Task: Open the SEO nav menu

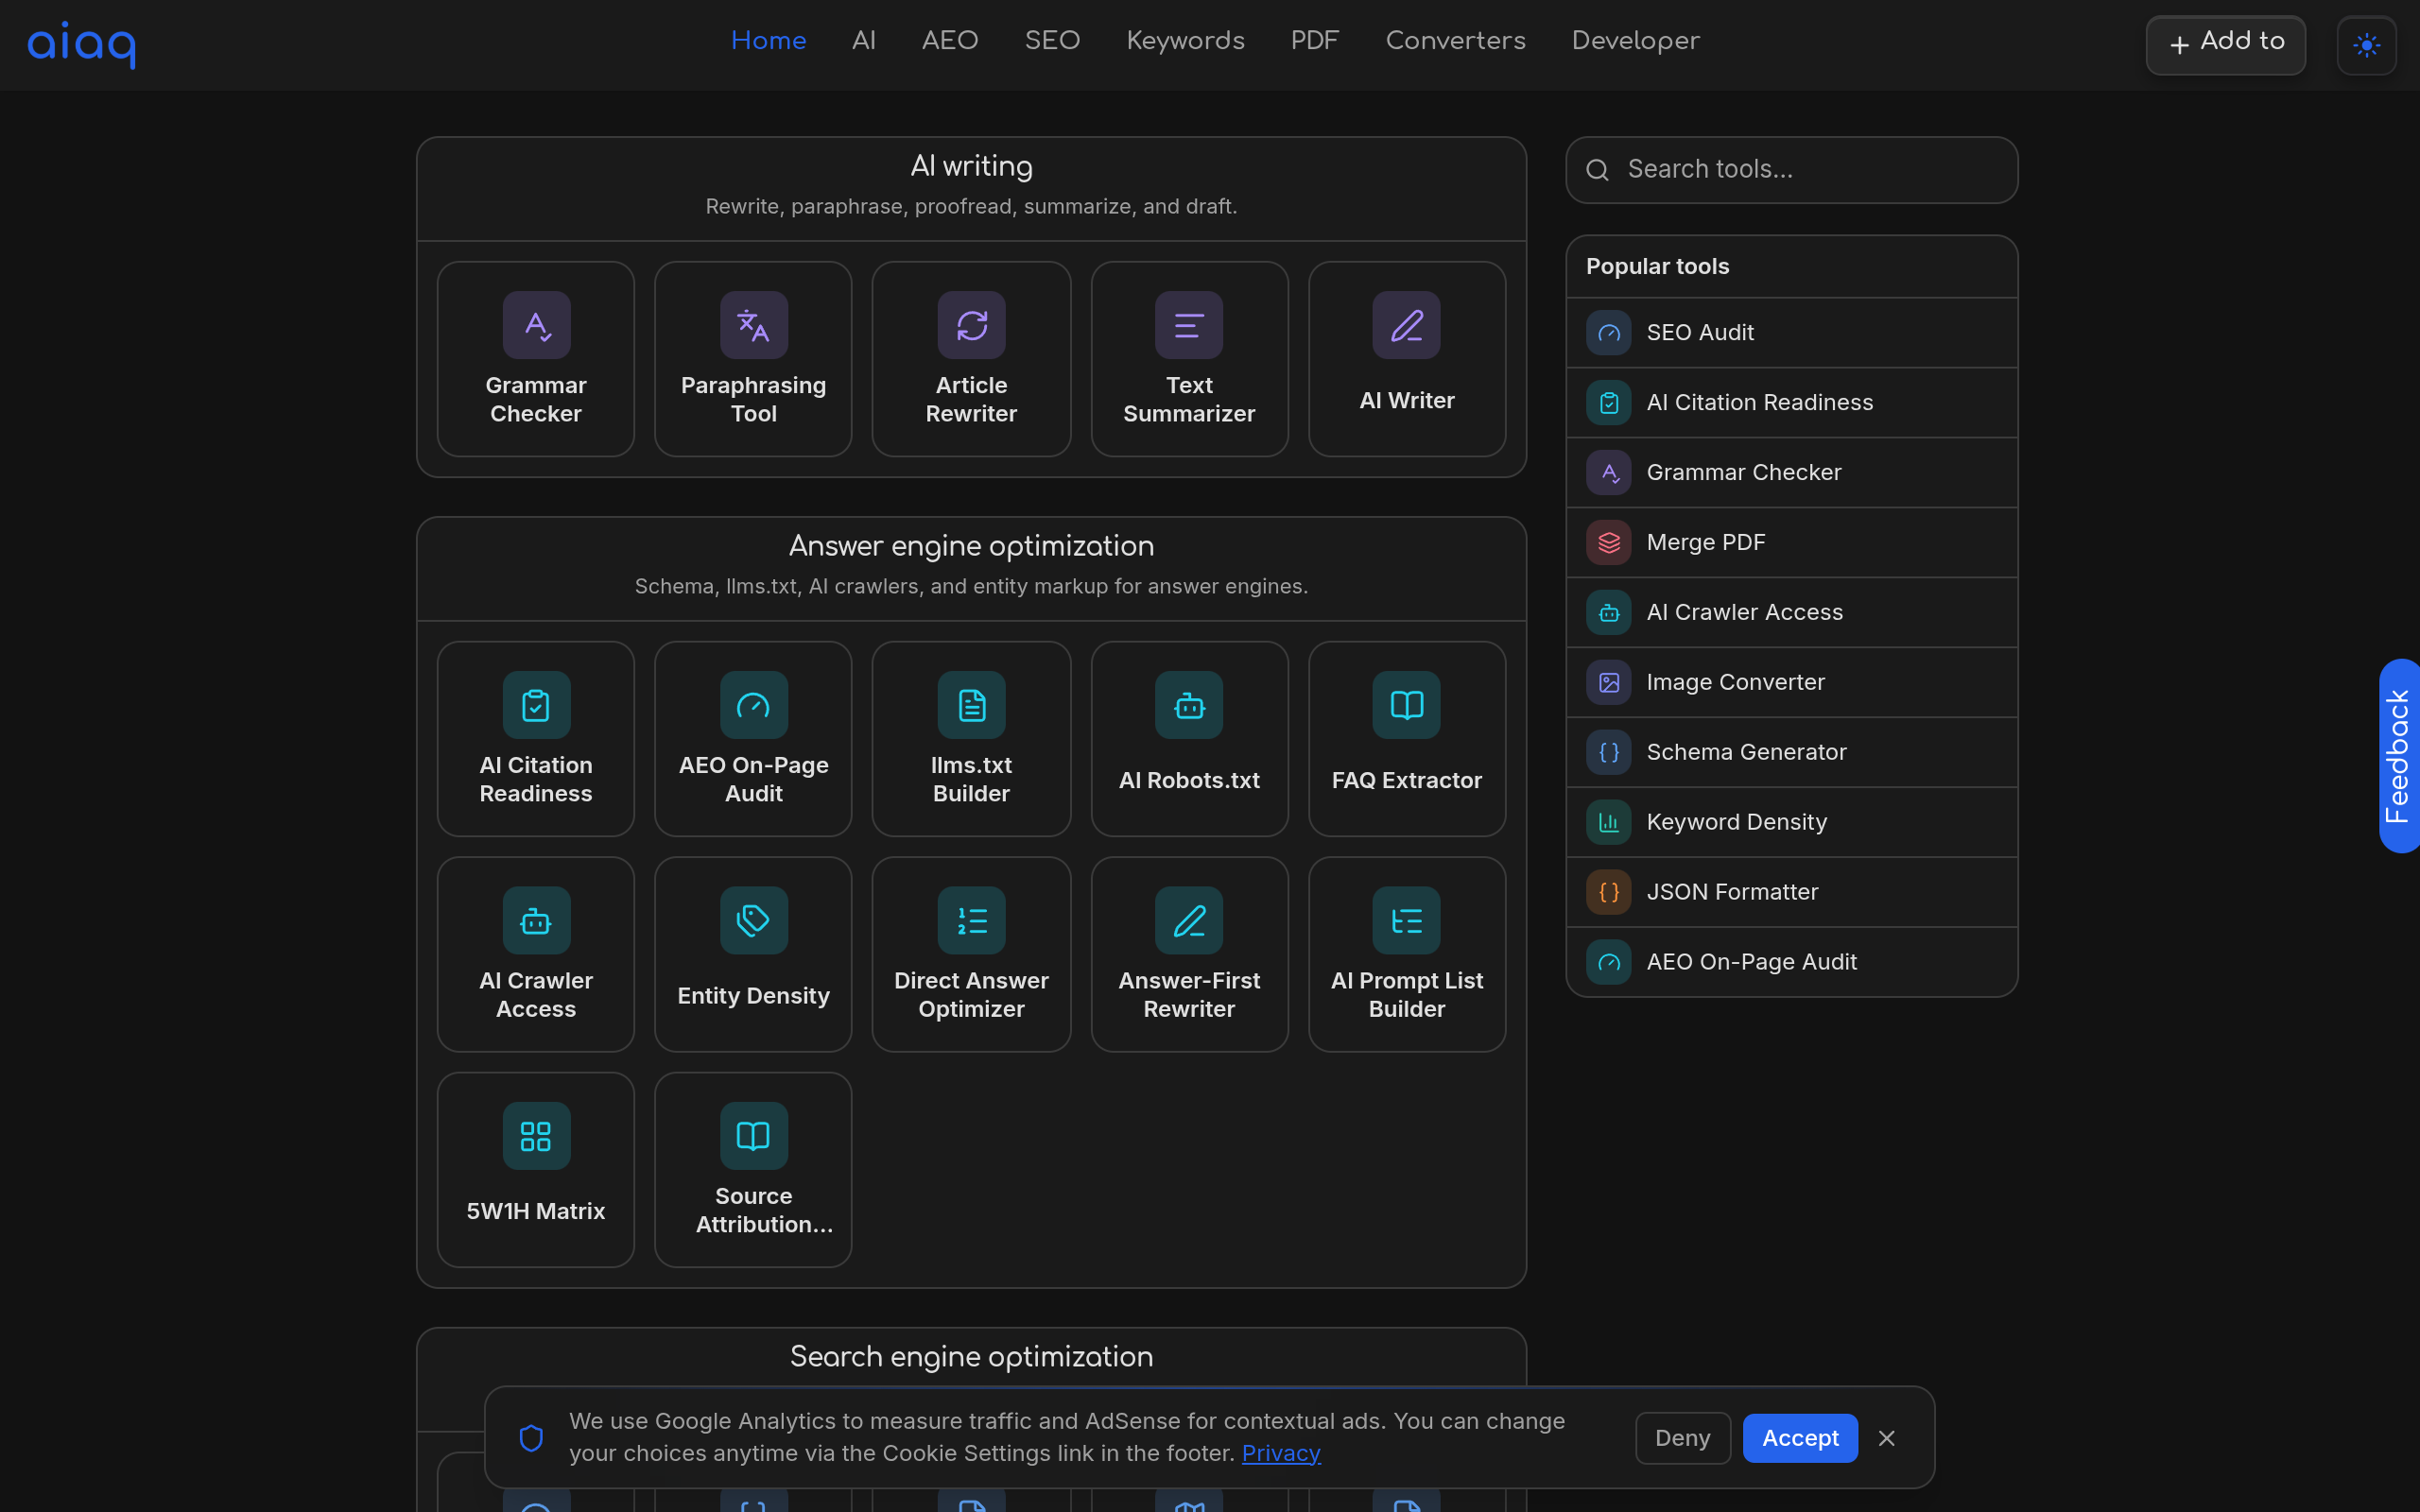Action: tap(1052, 41)
